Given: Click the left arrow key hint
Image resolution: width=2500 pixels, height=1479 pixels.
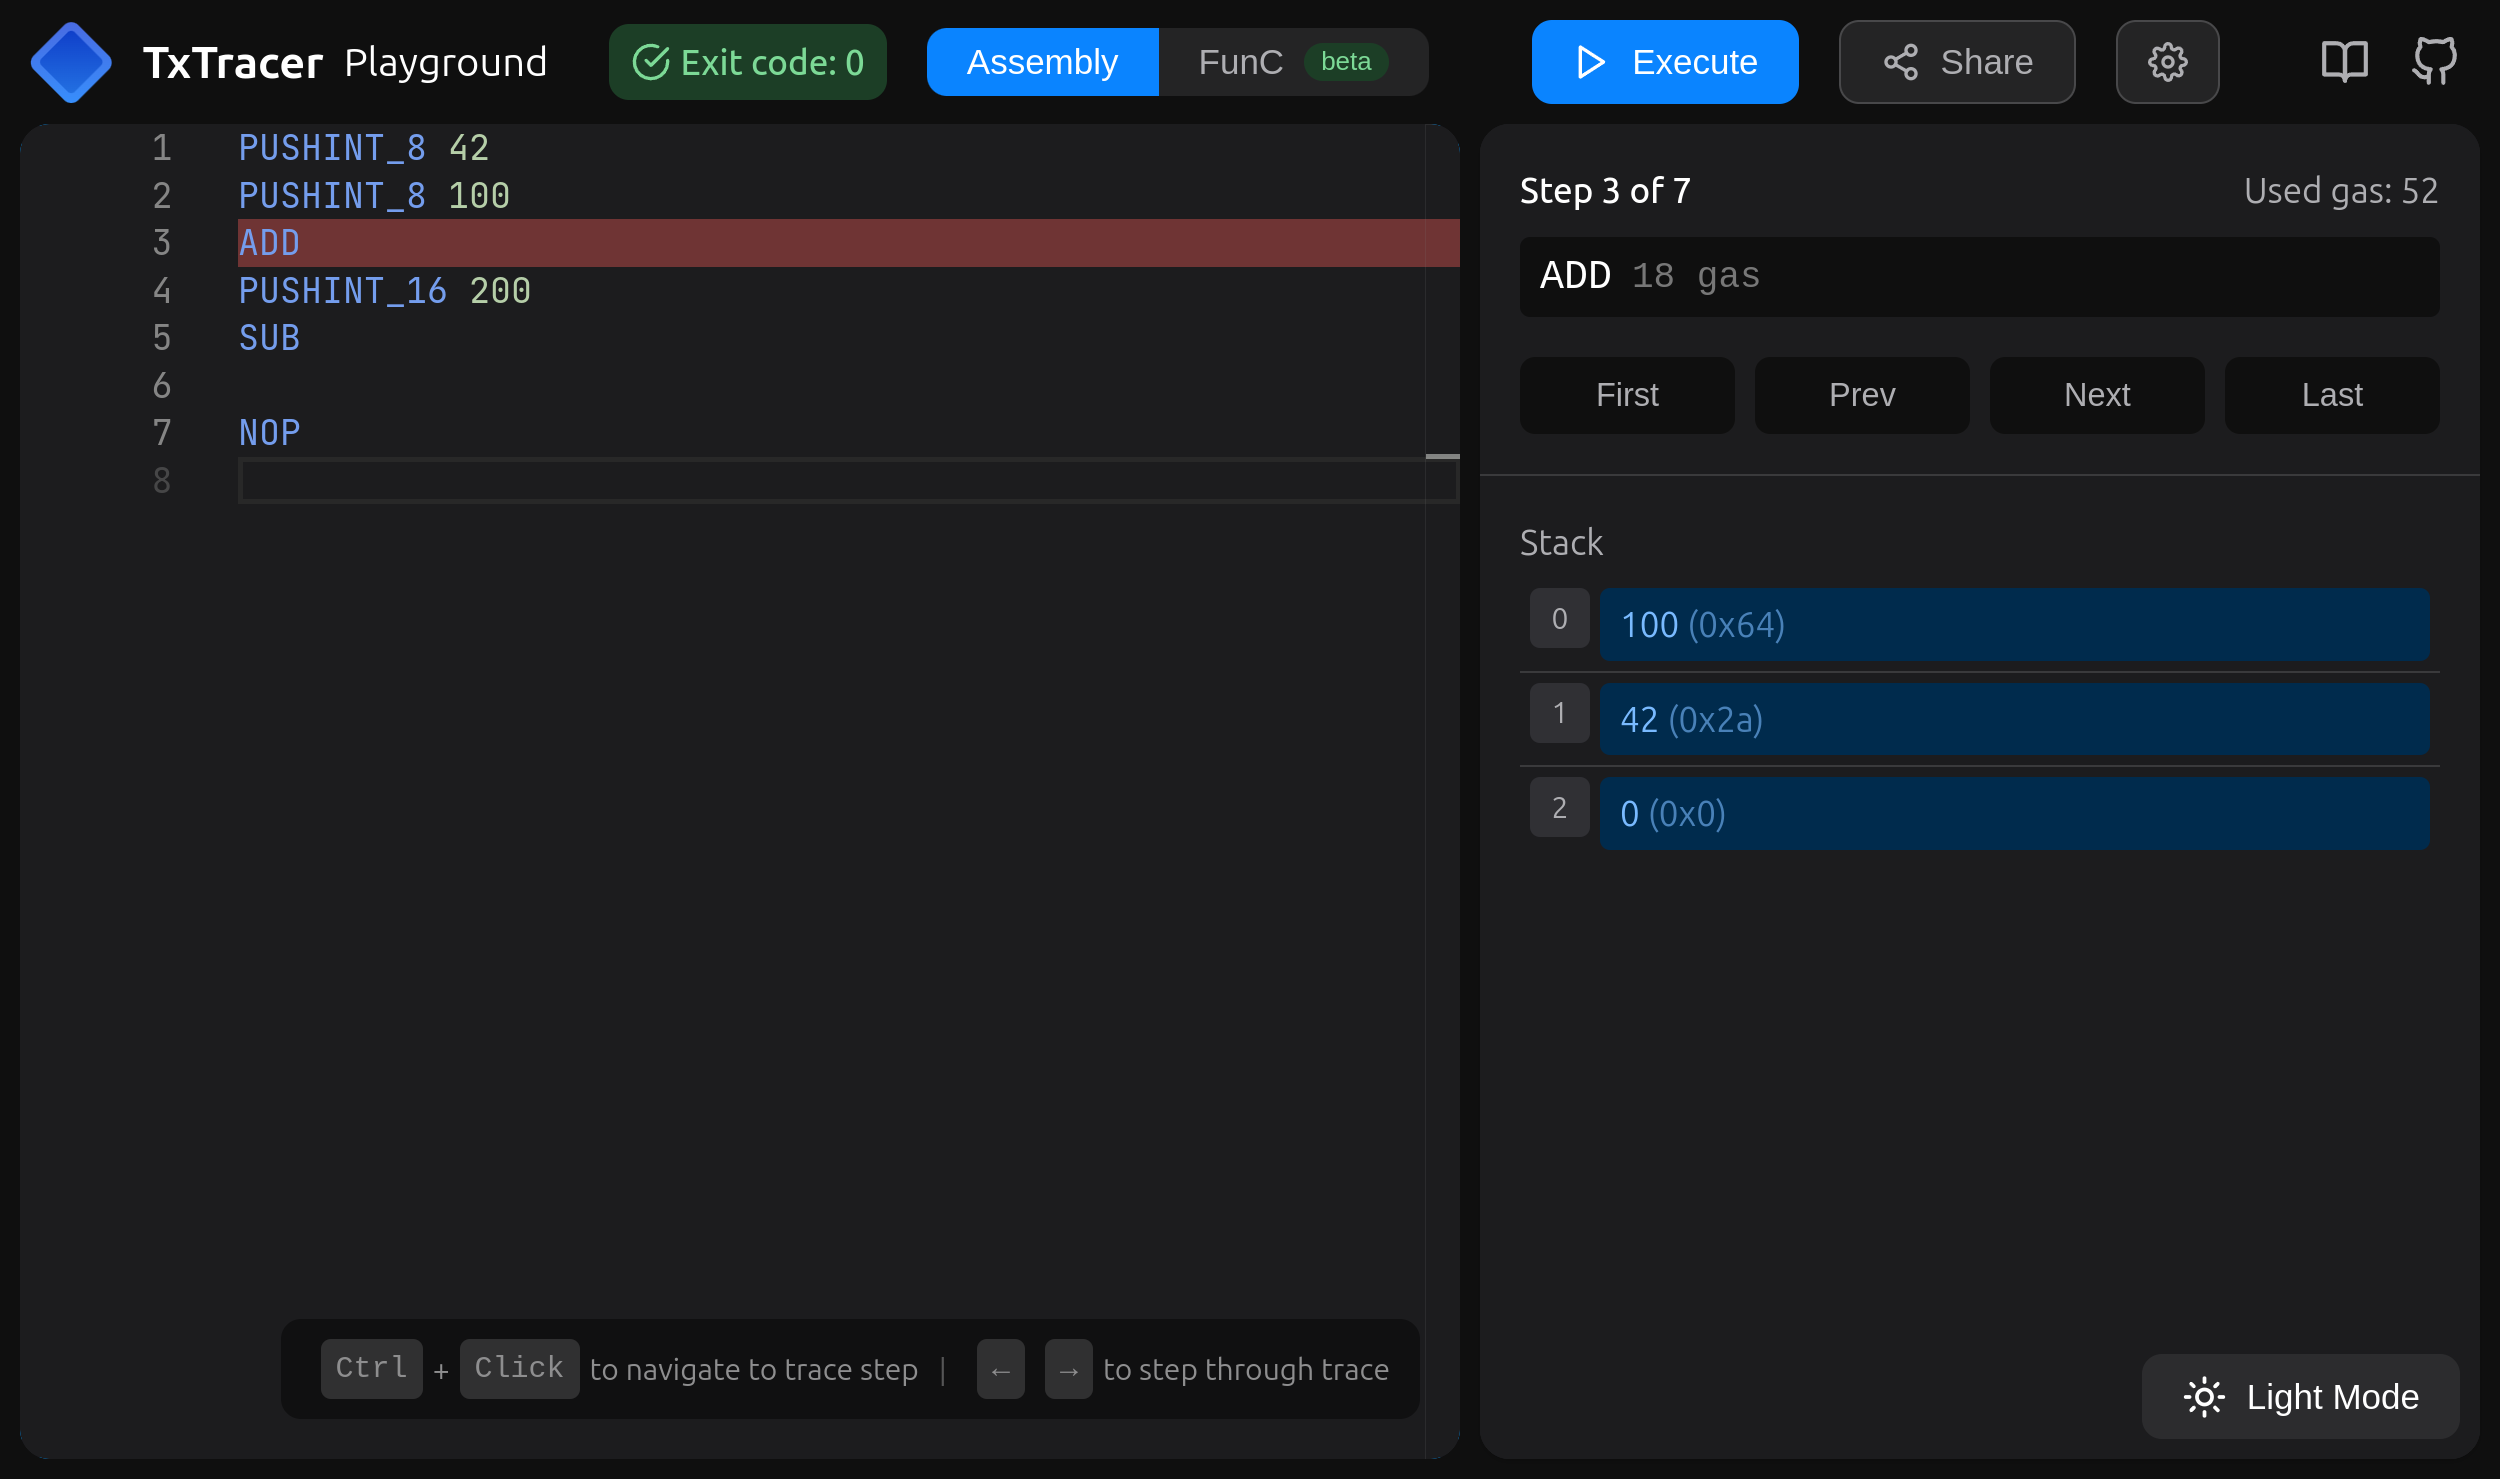Looking at the screenshot, I should pos(1000,1368).
